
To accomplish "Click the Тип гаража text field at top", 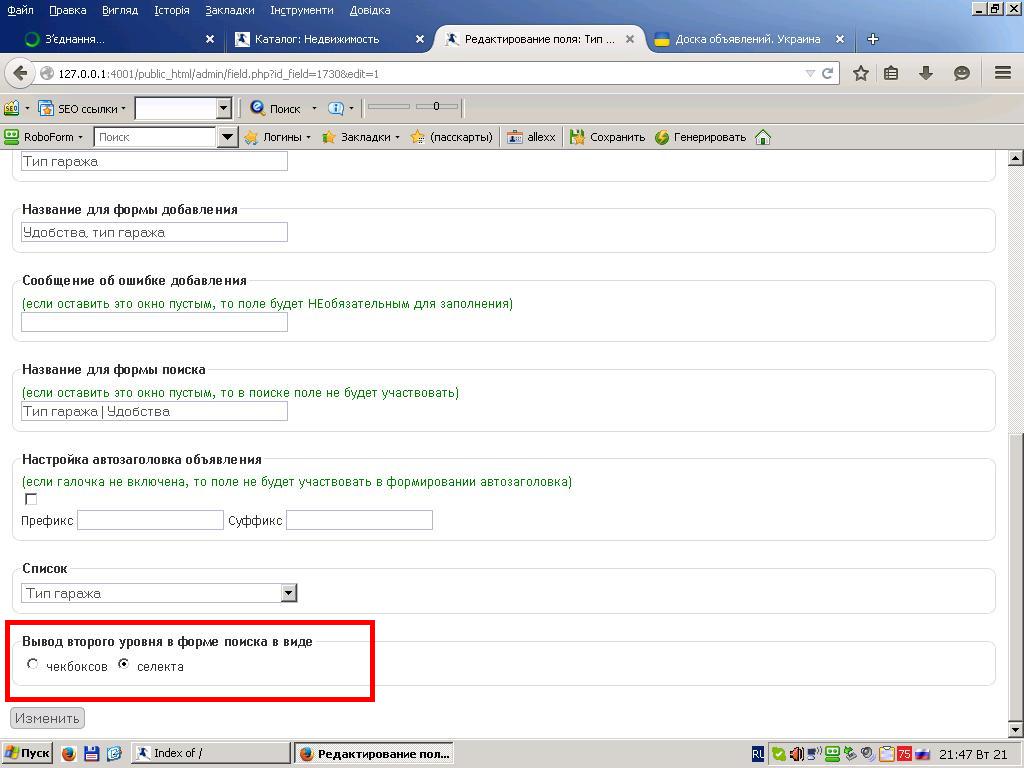I will click(x=154, y=161).
